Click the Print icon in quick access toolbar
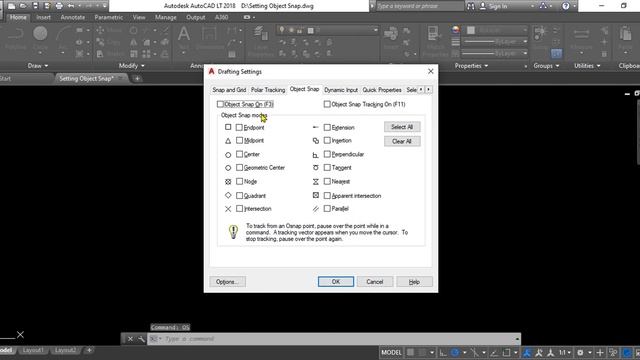The image size is (640, 360). coord(59,6)
